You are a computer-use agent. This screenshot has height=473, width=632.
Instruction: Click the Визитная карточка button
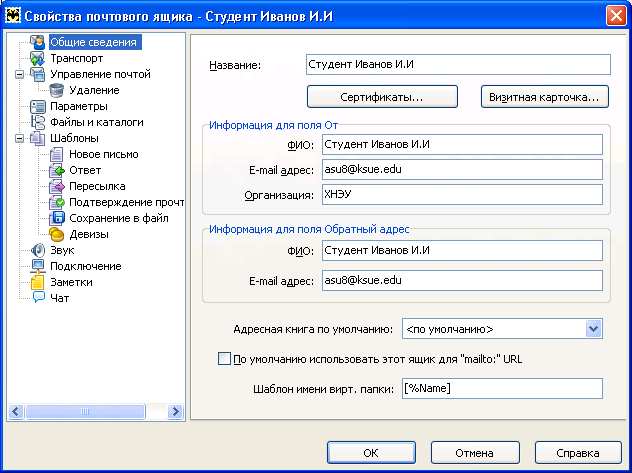coord(544,97)
